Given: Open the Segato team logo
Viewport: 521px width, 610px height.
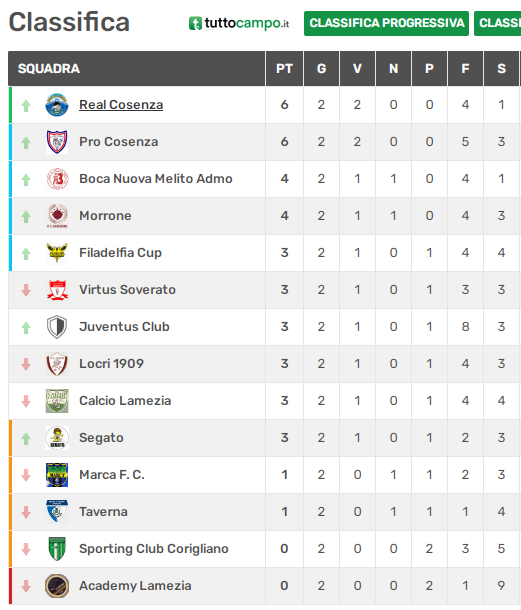Looking at the screenshot, I should pyautogui.click(x=57, y=438).
